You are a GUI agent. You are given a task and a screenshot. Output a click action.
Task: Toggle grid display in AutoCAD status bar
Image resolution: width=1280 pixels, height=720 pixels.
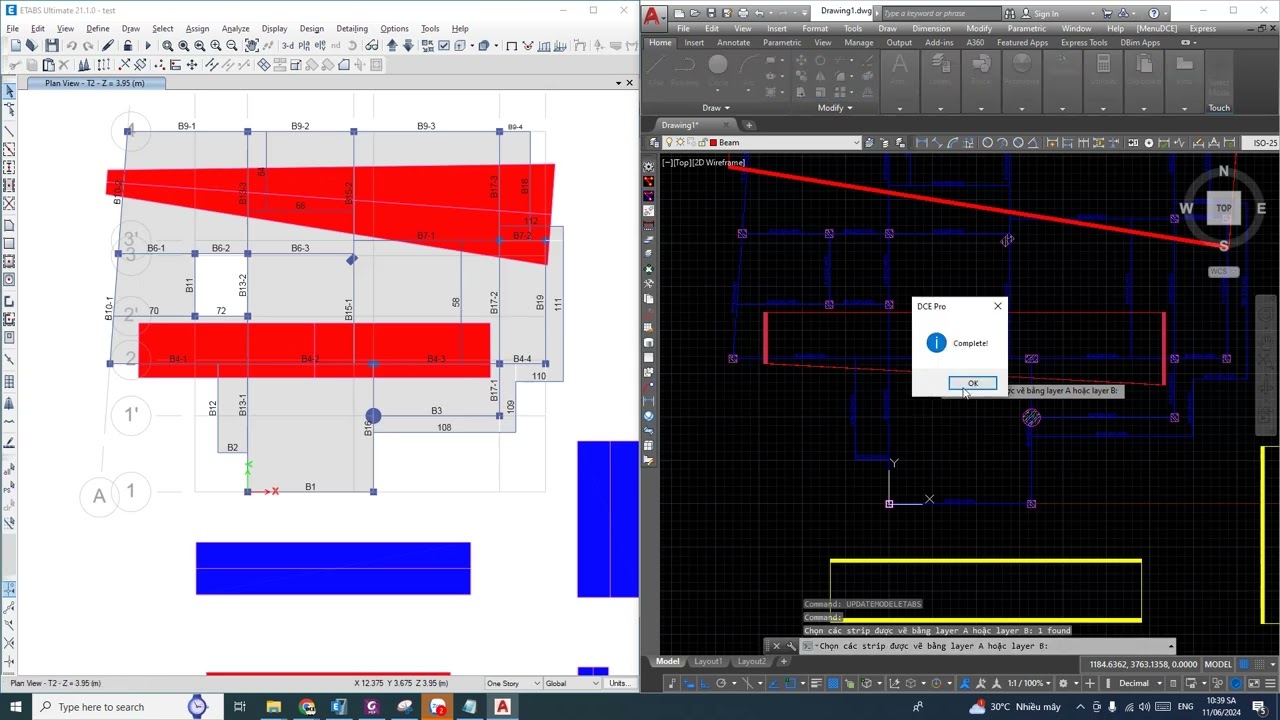coord(1244,664)
